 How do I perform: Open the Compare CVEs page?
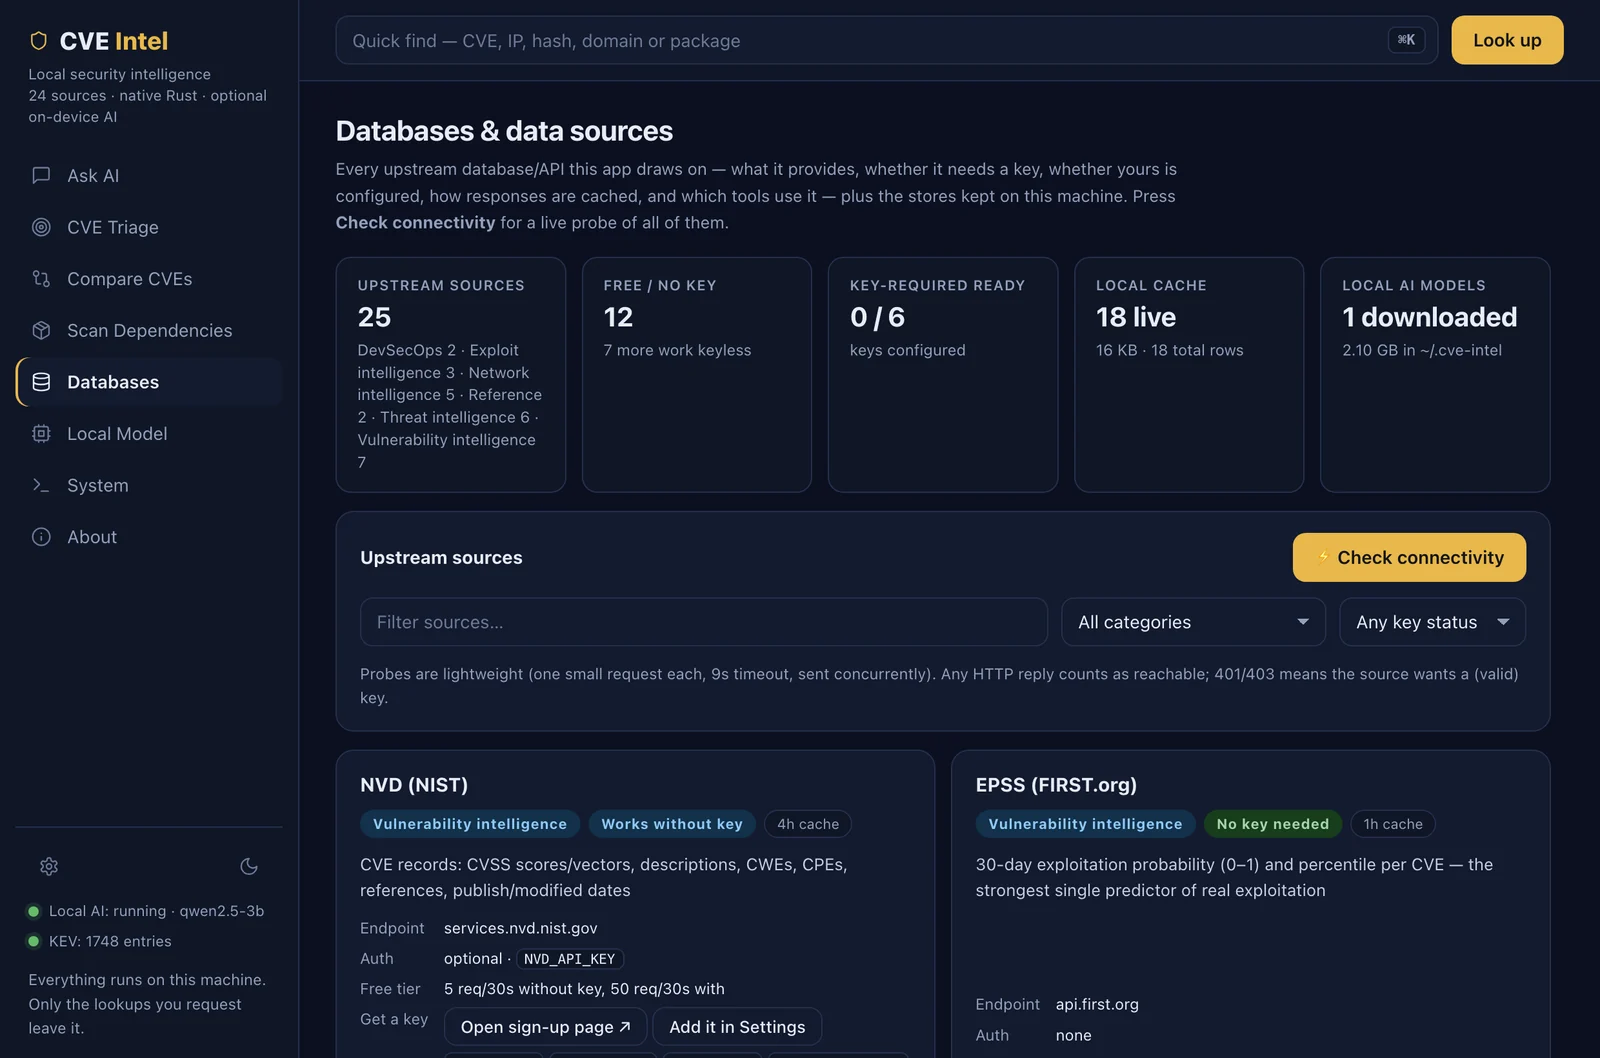pyautogui.click(x=150, y=279)
